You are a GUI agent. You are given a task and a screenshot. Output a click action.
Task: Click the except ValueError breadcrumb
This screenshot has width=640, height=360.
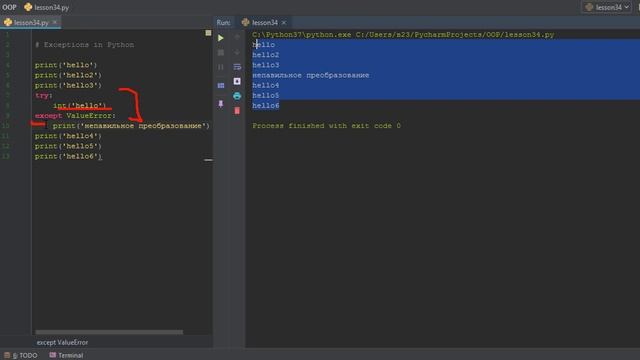[62, 342]
